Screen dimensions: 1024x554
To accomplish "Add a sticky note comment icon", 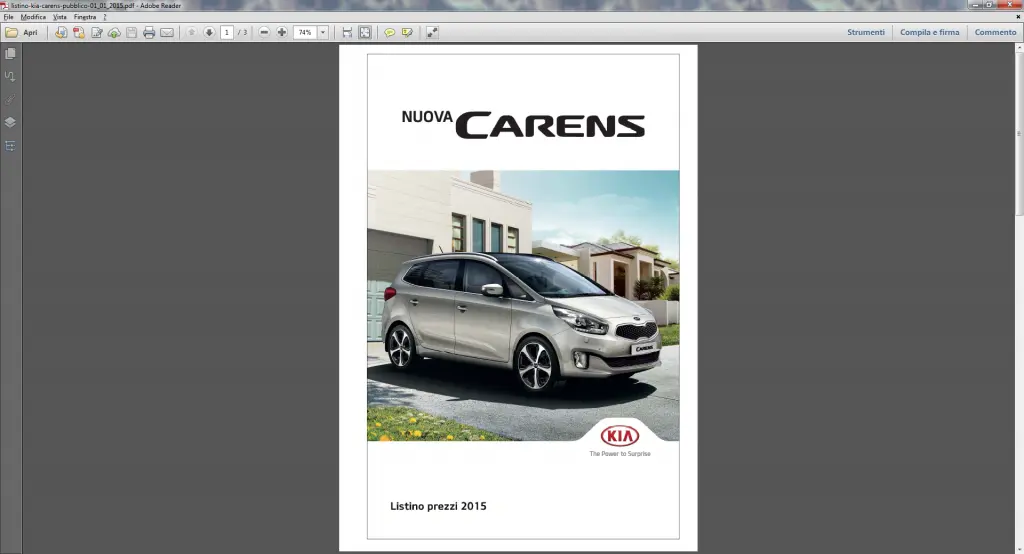I will pos(389,32).
